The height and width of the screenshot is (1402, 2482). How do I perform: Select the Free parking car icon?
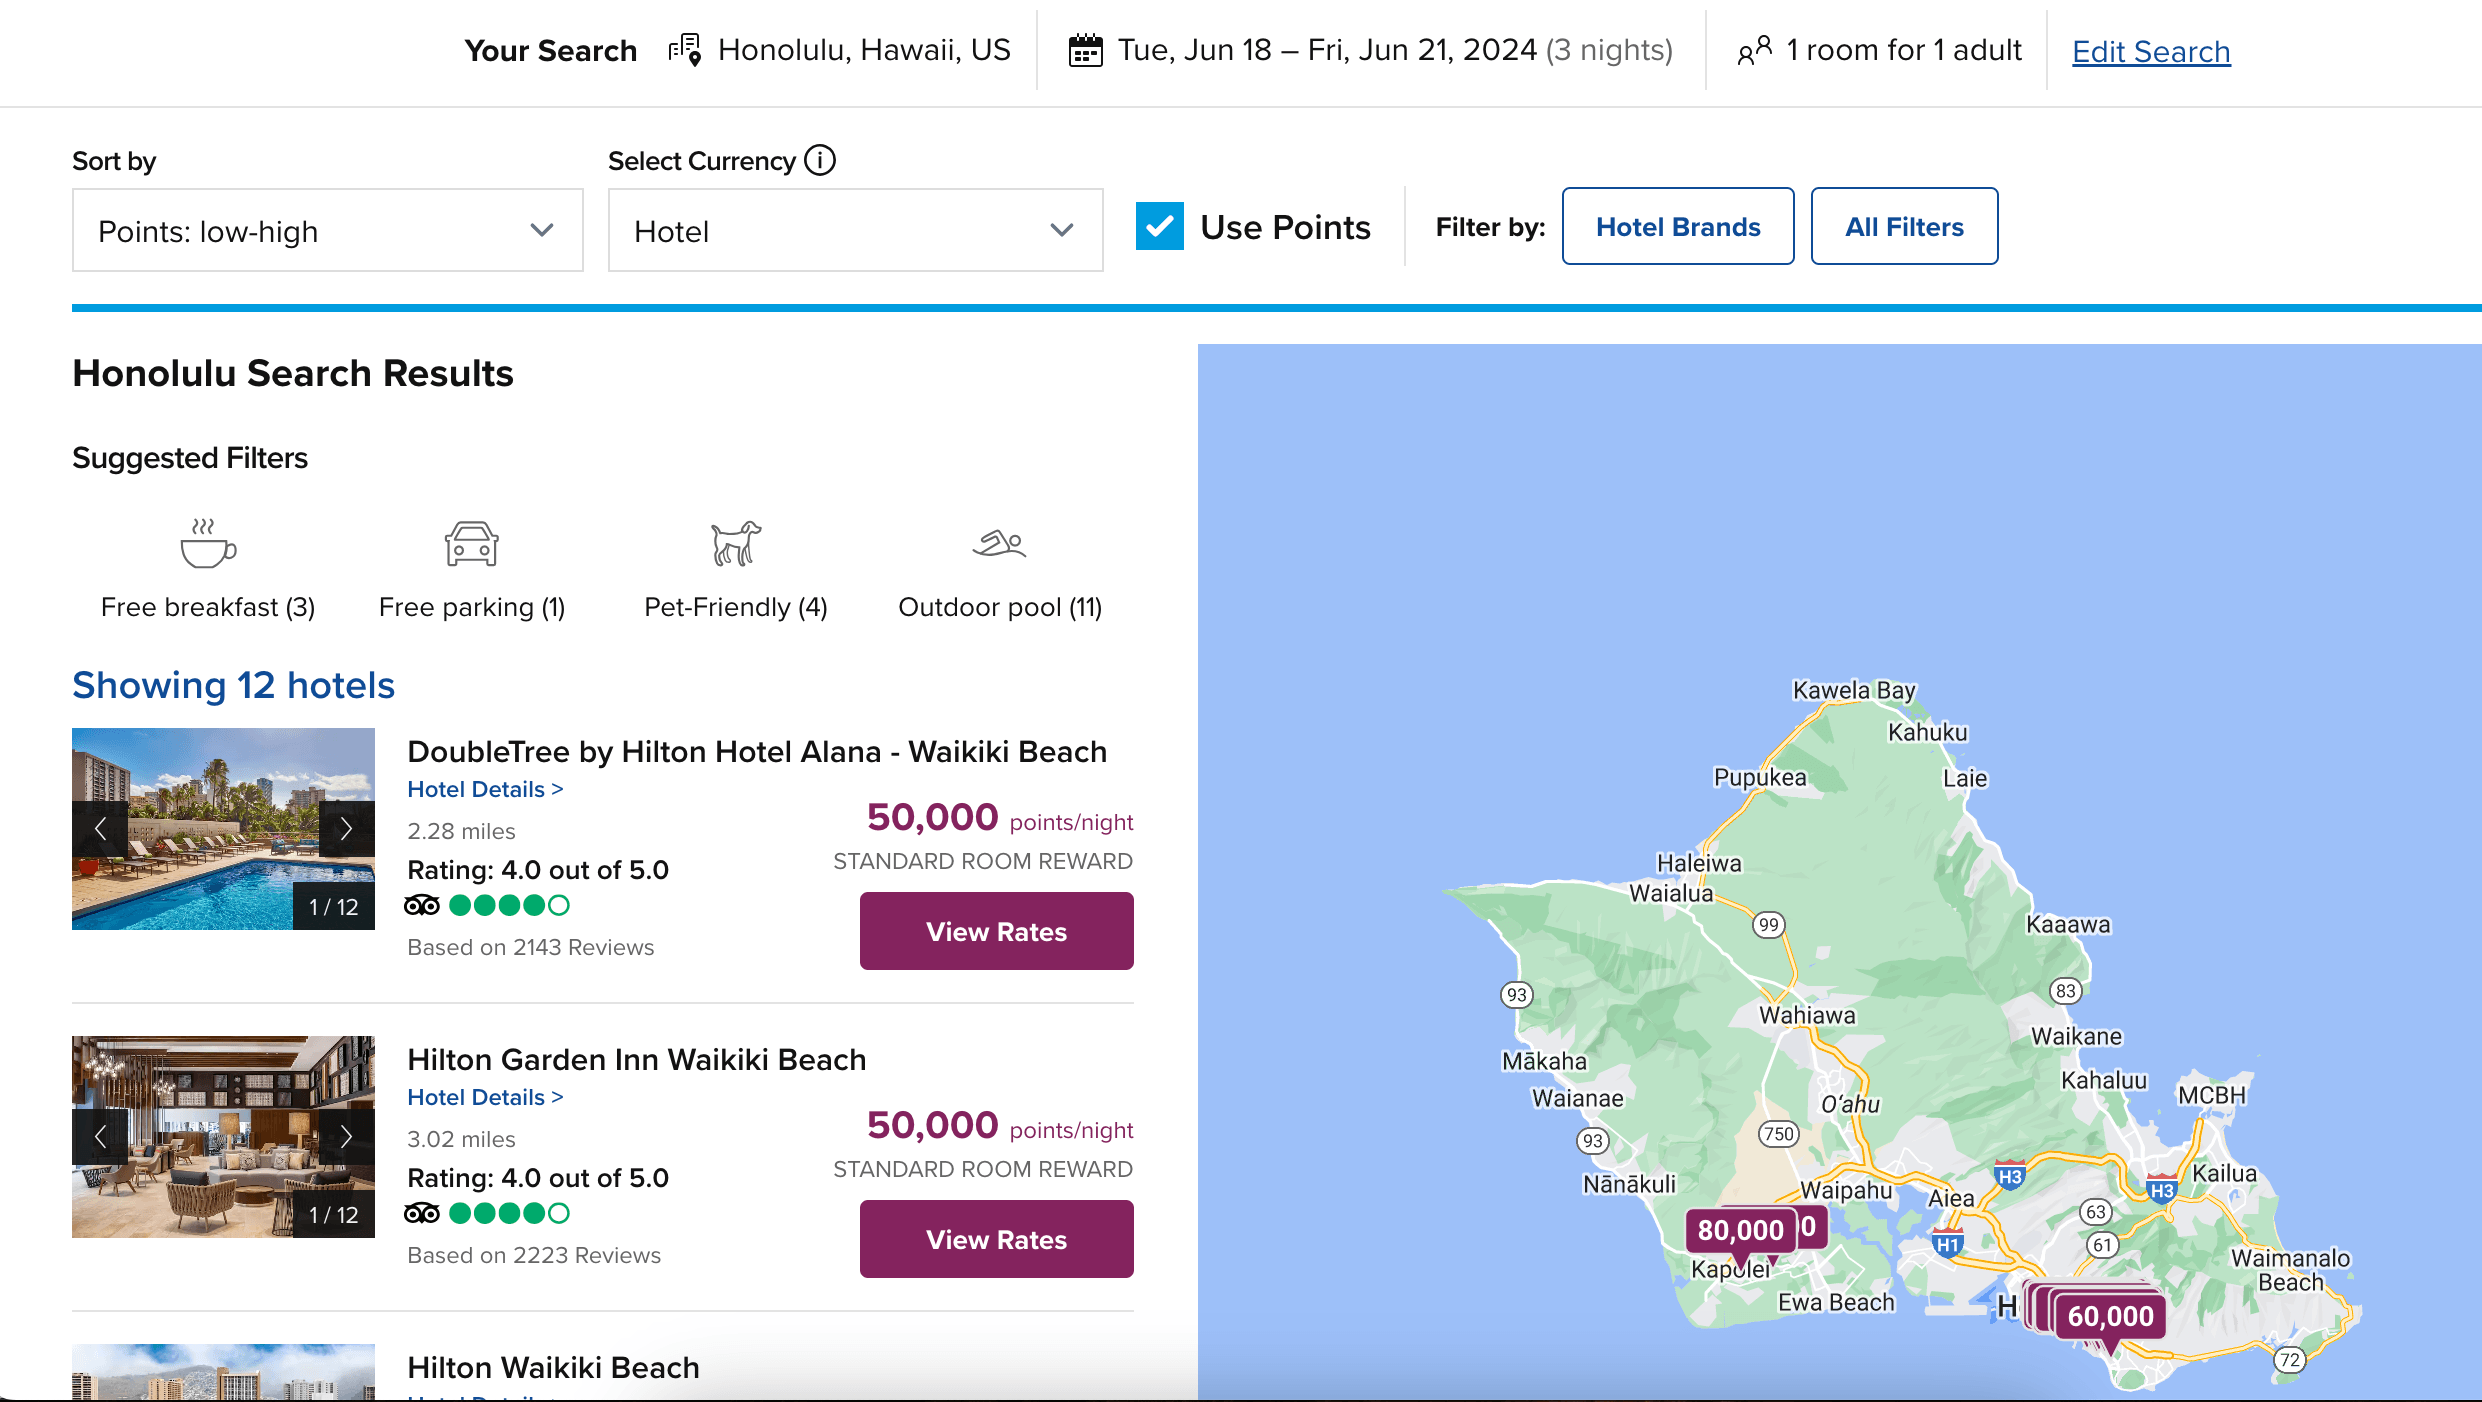coord(472,543)
